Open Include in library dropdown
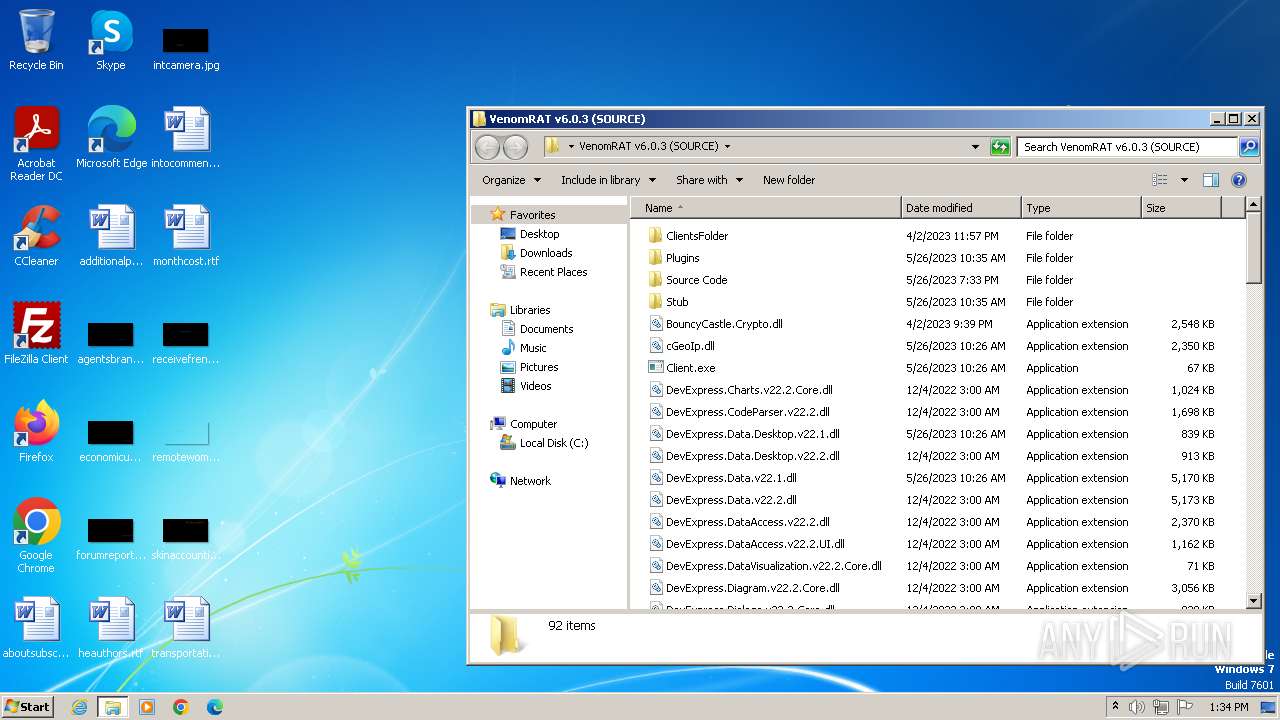 [x=608, y=180]
